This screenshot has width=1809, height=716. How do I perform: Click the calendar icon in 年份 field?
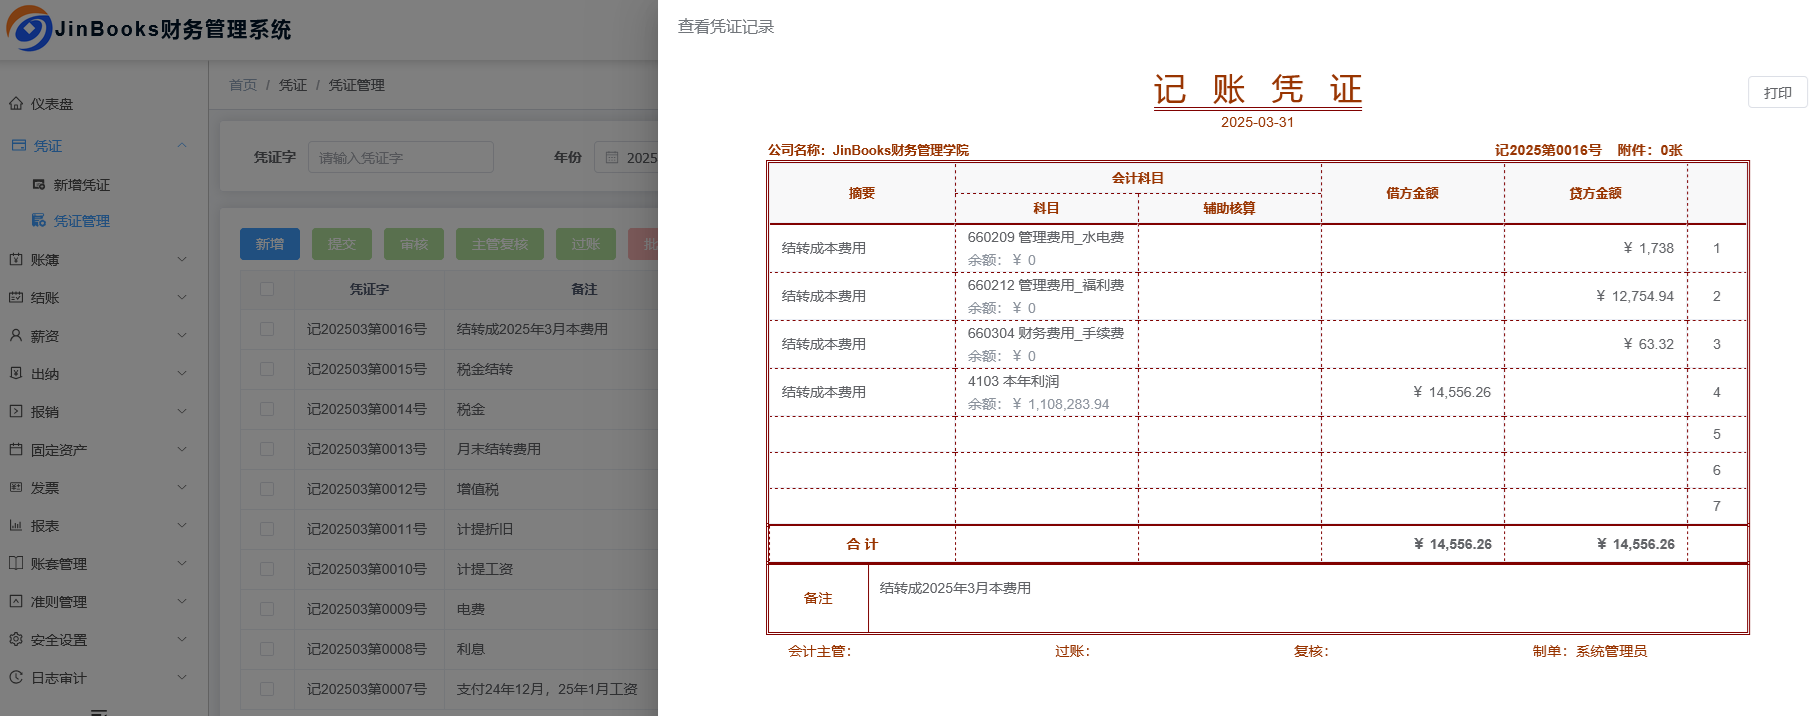click(612, 157)
